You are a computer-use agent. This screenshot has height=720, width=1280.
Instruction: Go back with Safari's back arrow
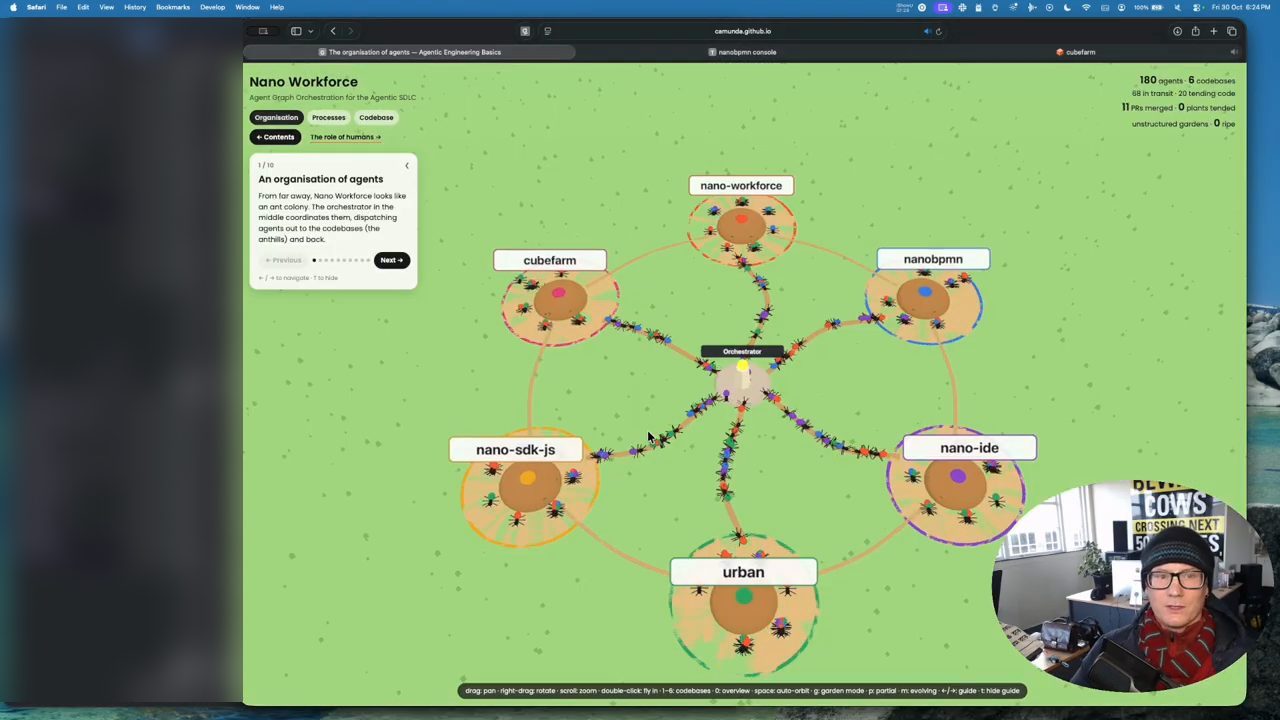click(333, 31)
